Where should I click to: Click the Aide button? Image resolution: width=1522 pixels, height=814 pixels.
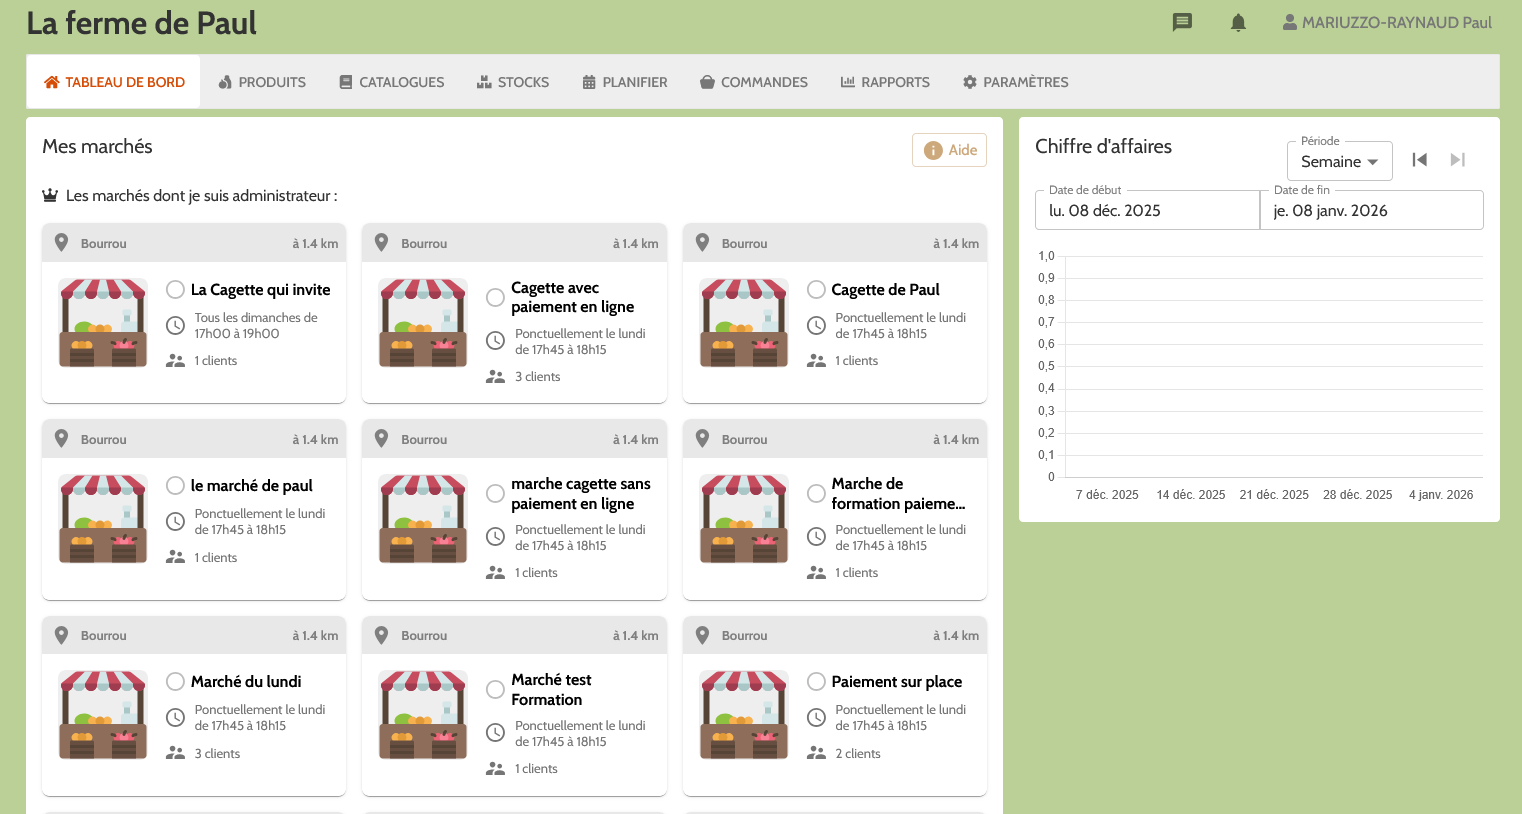(949, 150)
